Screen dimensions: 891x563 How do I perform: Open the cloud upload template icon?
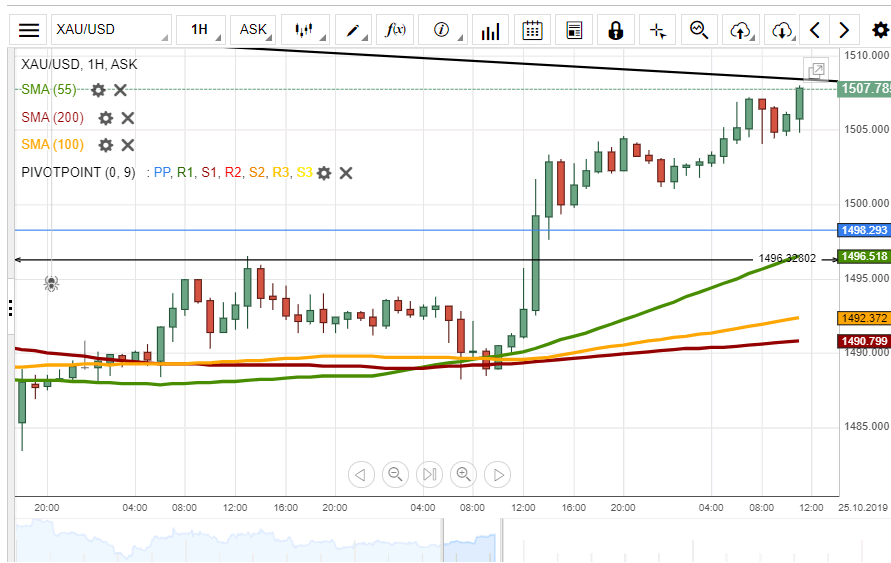click(x=740, y=30)
